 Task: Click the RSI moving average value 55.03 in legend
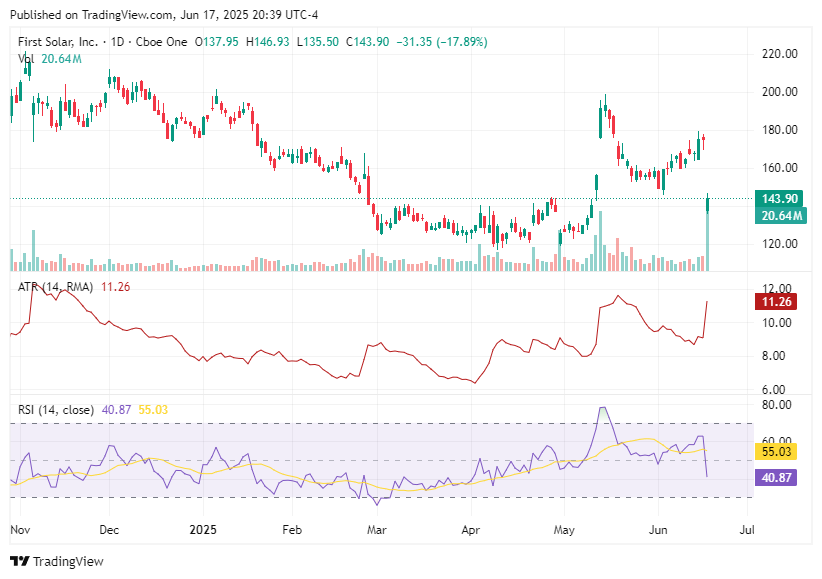153,410
